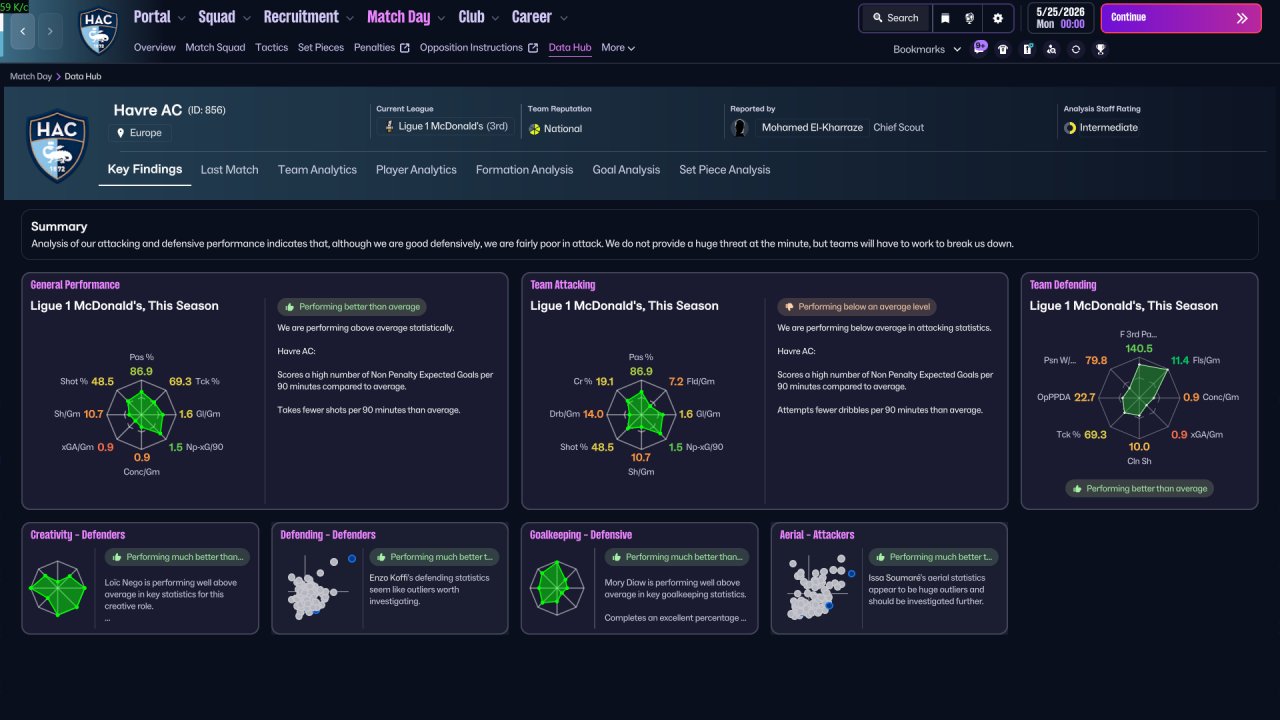Click the Ligue 1 league icon
Viewport: 1280px width, 720px height.
coord(389,127)
